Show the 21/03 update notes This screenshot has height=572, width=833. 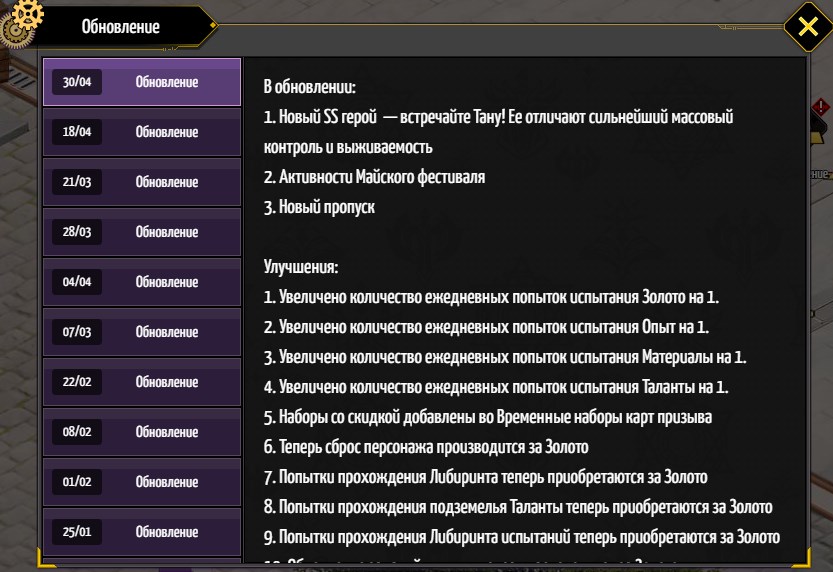pyautogui.click(x=141, y=182)
